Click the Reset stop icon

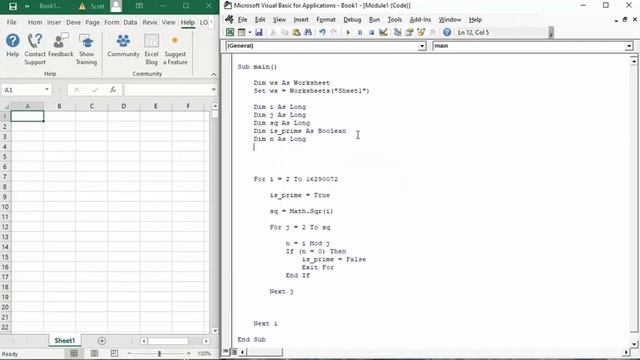[x=371, y=32]
